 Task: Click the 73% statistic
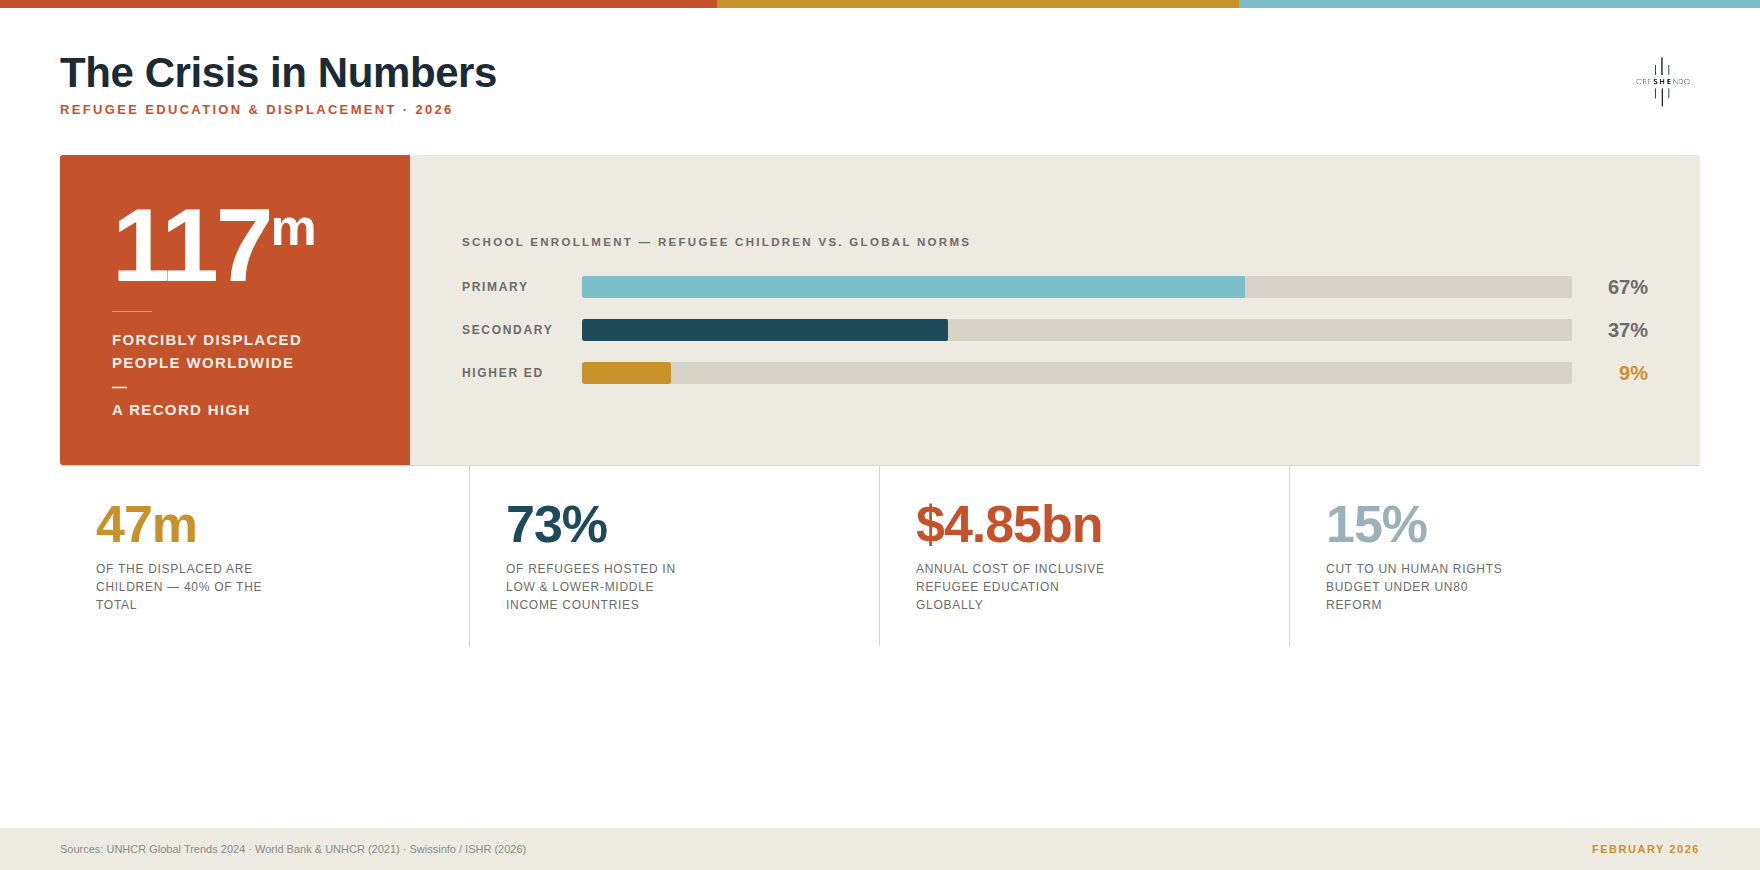[556, 525]
